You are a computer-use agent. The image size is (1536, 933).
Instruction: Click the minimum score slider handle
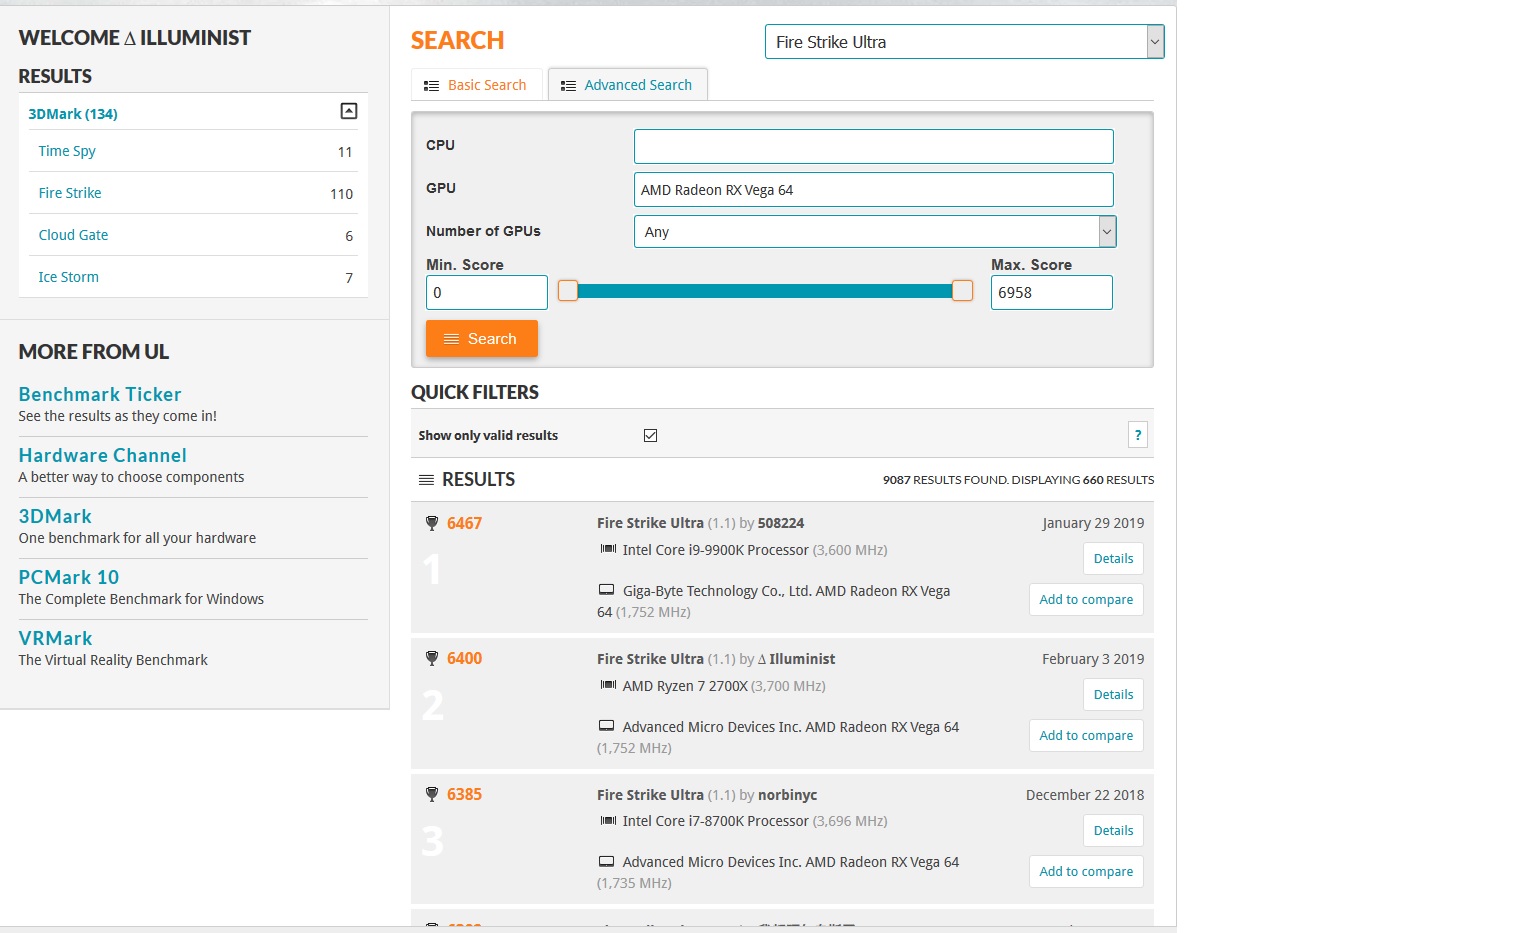pyautogui.click(x=568, y=291)
